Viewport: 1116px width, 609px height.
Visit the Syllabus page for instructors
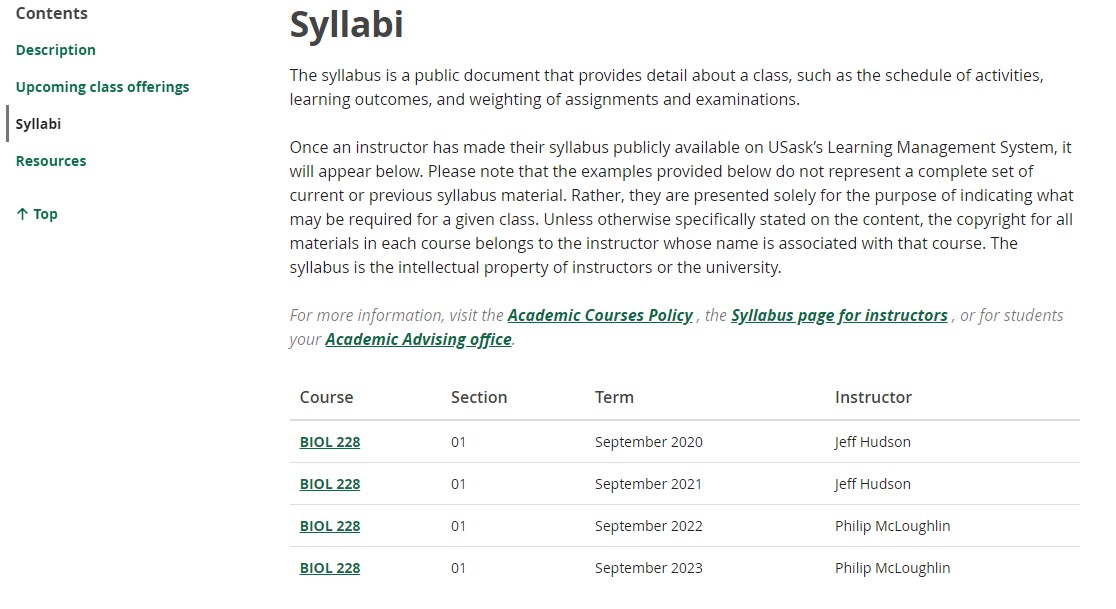click(x=839, y=315)
